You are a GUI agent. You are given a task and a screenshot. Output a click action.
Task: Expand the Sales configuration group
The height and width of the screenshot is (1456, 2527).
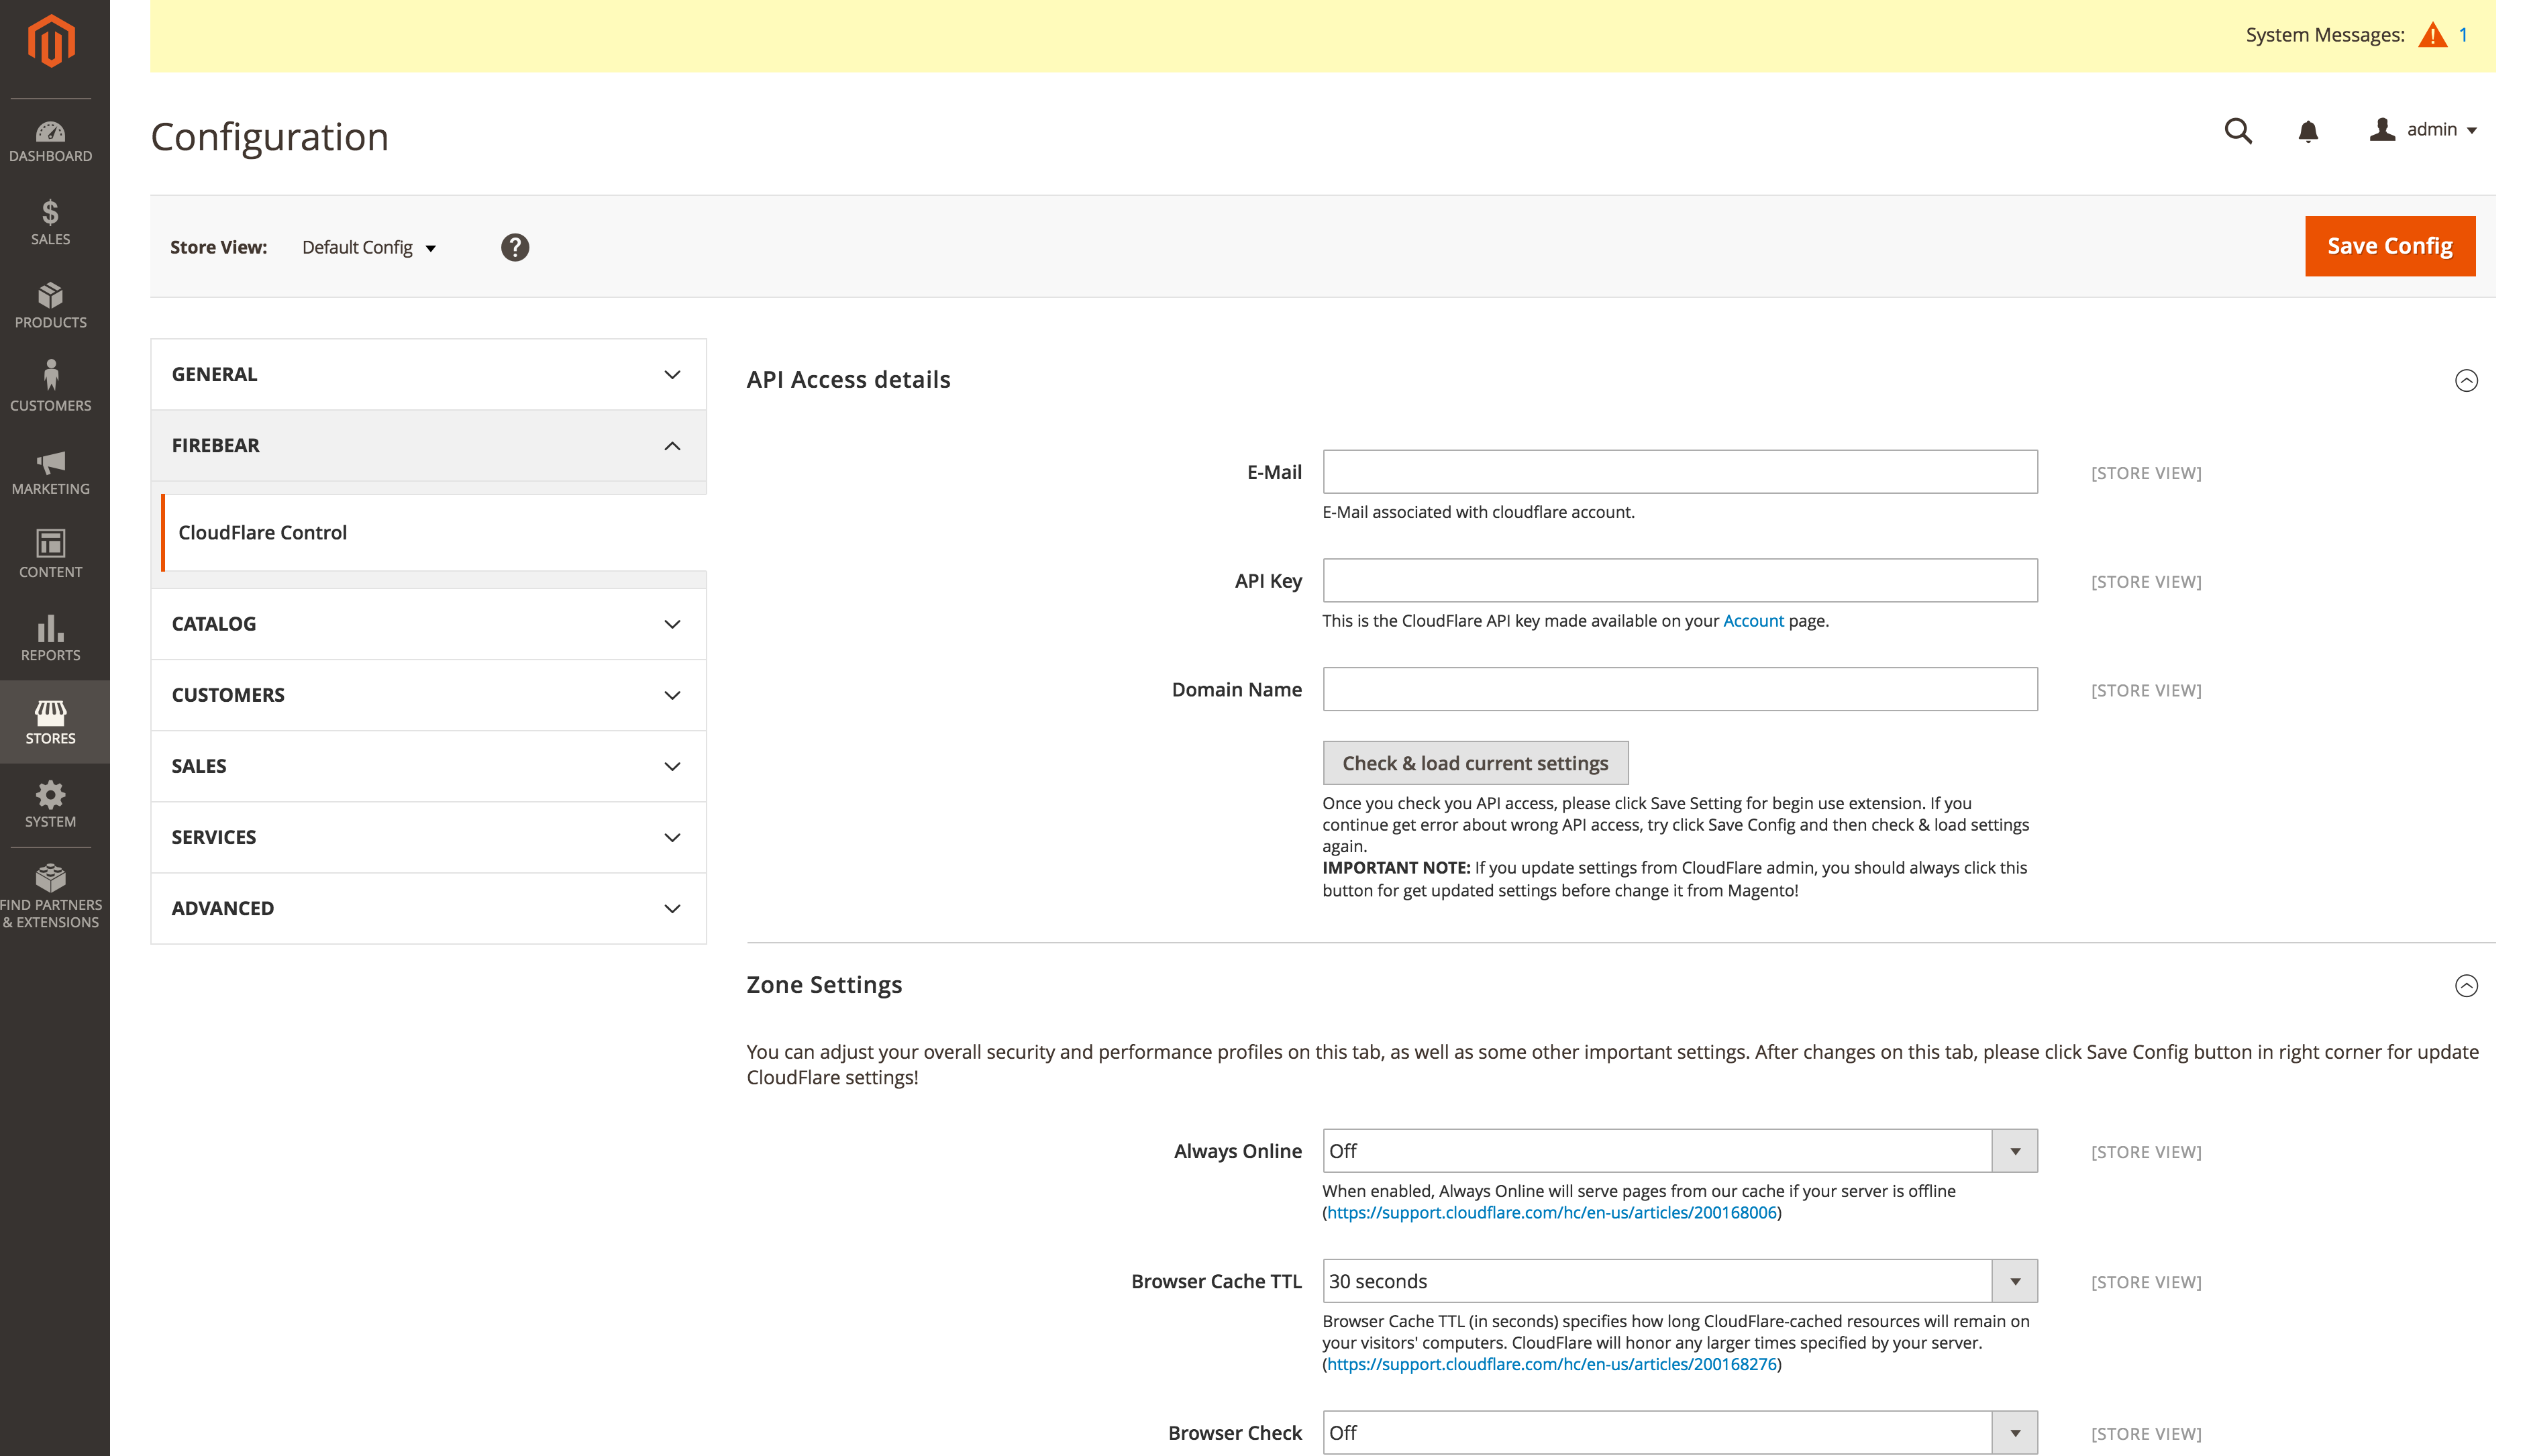point(428,766)
